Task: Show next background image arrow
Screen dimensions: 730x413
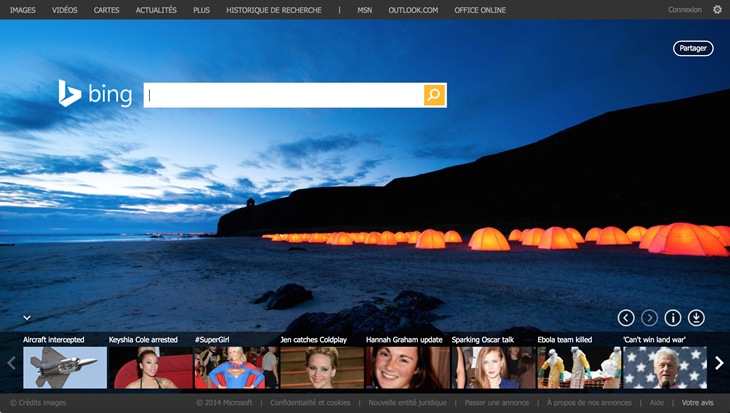Action: [649, 318]
